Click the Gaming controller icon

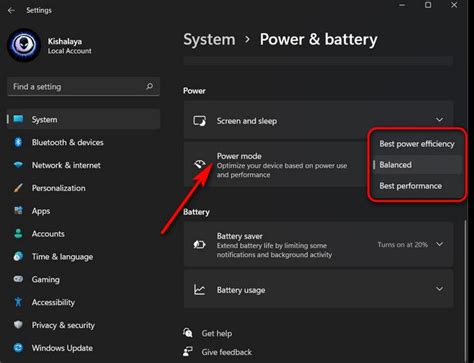click(18, 279)
